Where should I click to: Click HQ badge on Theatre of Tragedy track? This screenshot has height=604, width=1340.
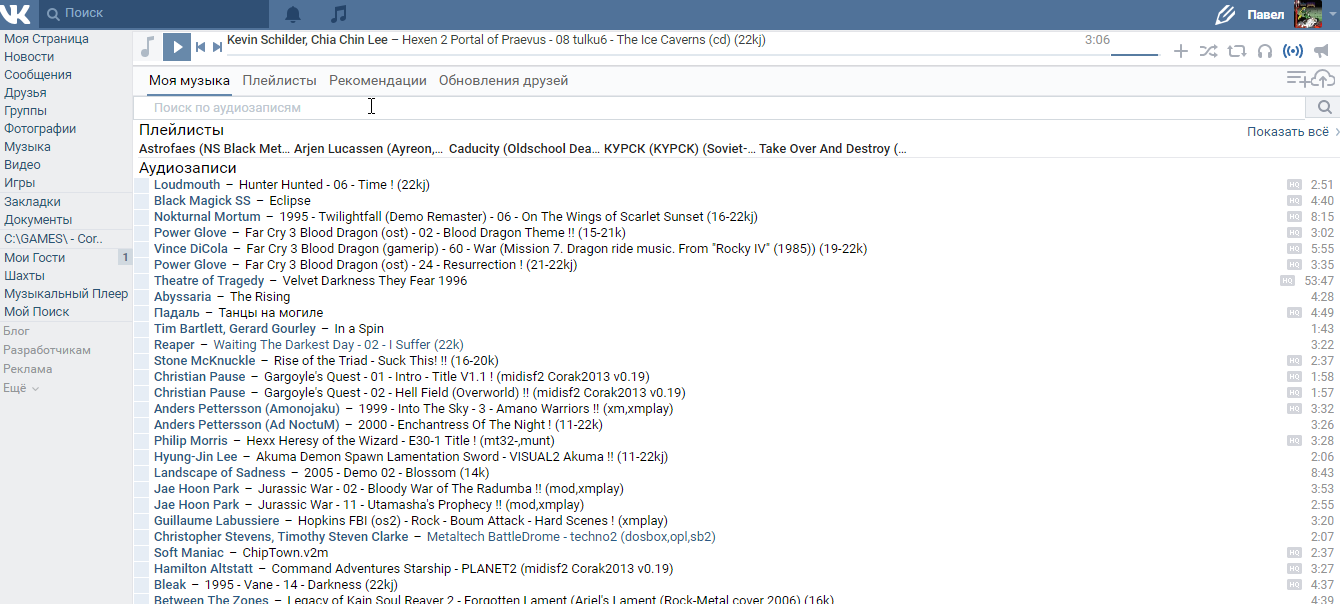click(1288, 281)
